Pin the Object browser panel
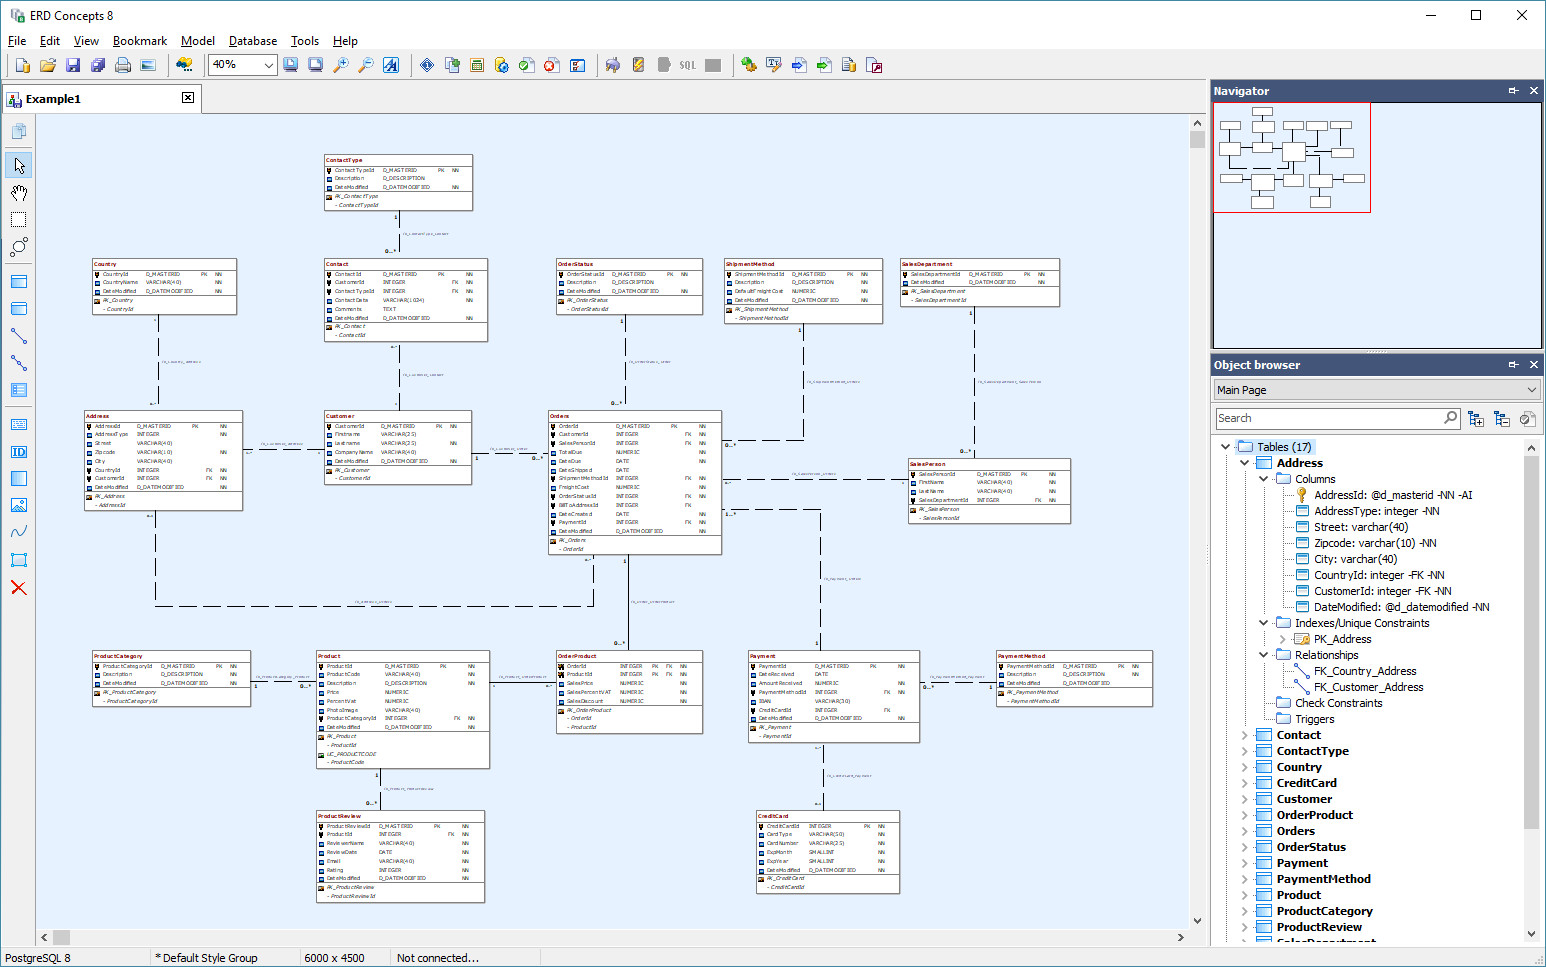The height and width of the screenshot is (967, 1546). [x=1513, y=365]
